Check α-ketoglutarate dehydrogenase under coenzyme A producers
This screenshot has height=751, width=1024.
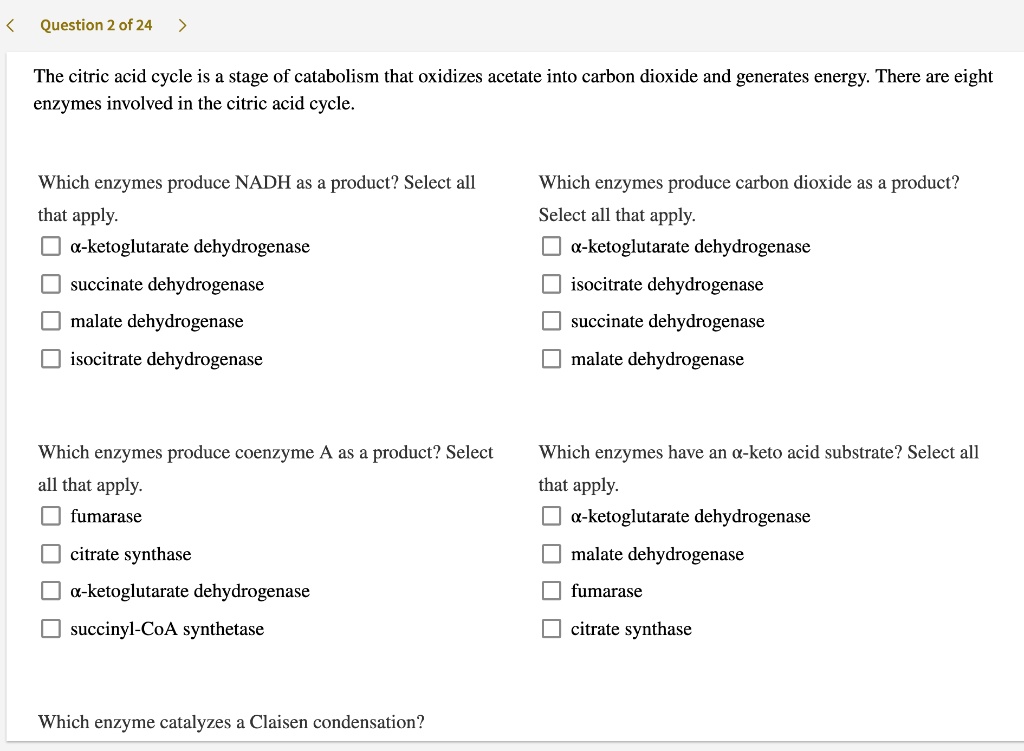(x=50, y=590)
